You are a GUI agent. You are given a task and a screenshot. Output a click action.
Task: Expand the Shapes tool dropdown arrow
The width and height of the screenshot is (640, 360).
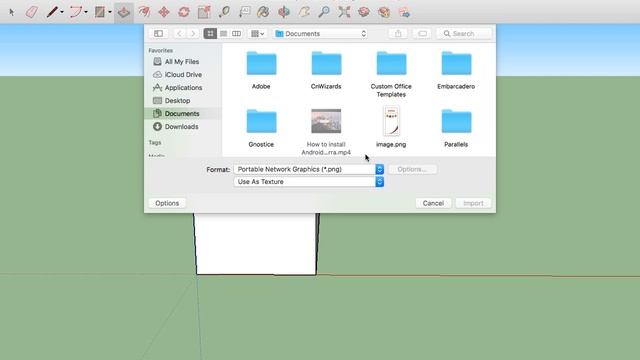point(110,12)
